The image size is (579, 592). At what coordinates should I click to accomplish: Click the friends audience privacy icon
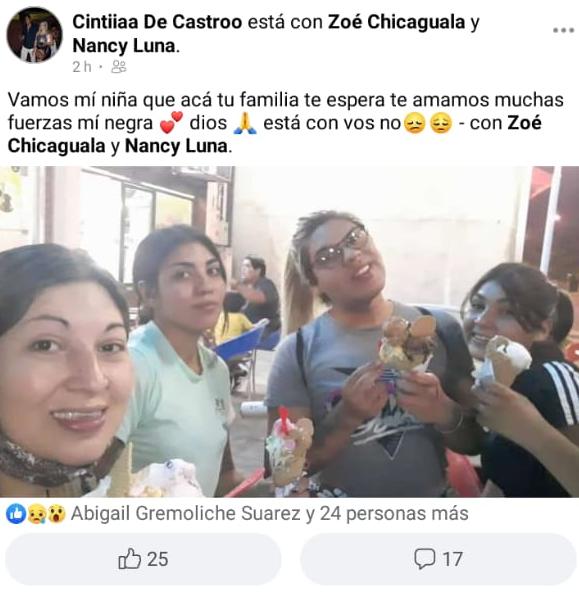point(119,67)
